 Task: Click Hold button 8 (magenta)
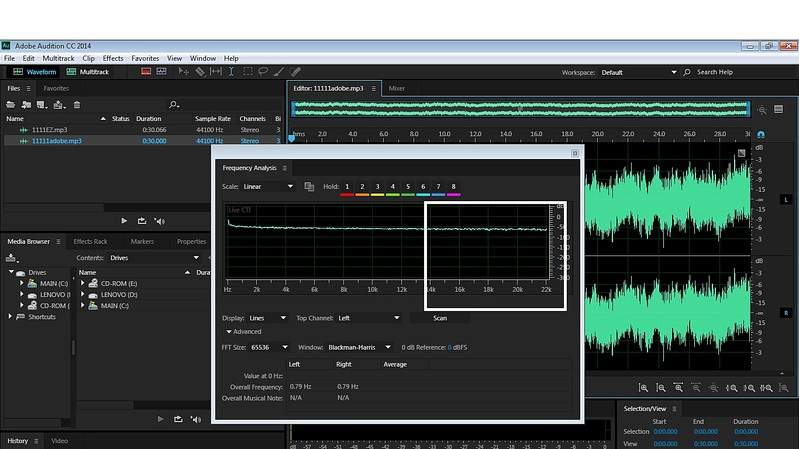pos(454,187)
